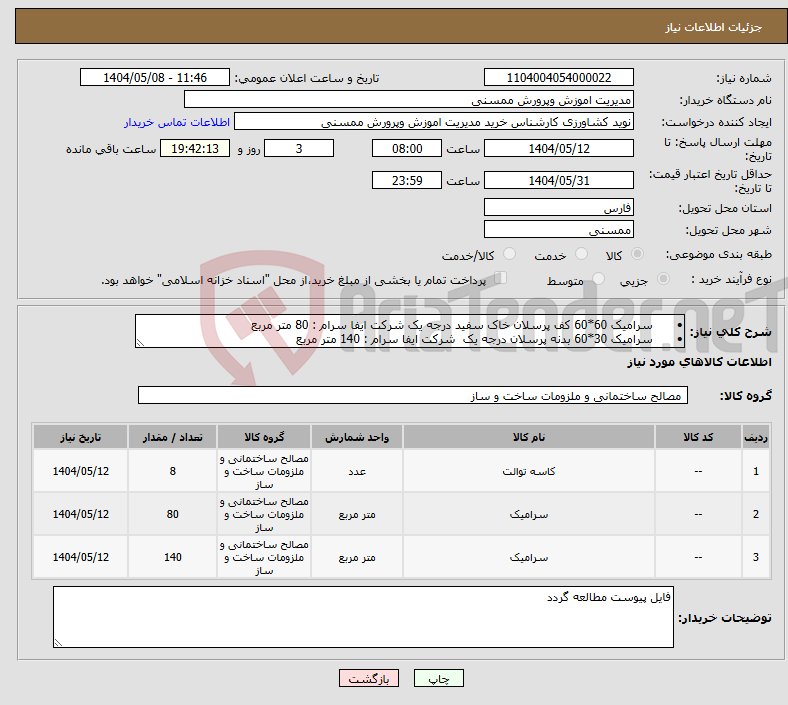788x705 pixels.
Task: Select the متوسط purchase type radio
Action: pyautogui.click(x=598, y=278)
